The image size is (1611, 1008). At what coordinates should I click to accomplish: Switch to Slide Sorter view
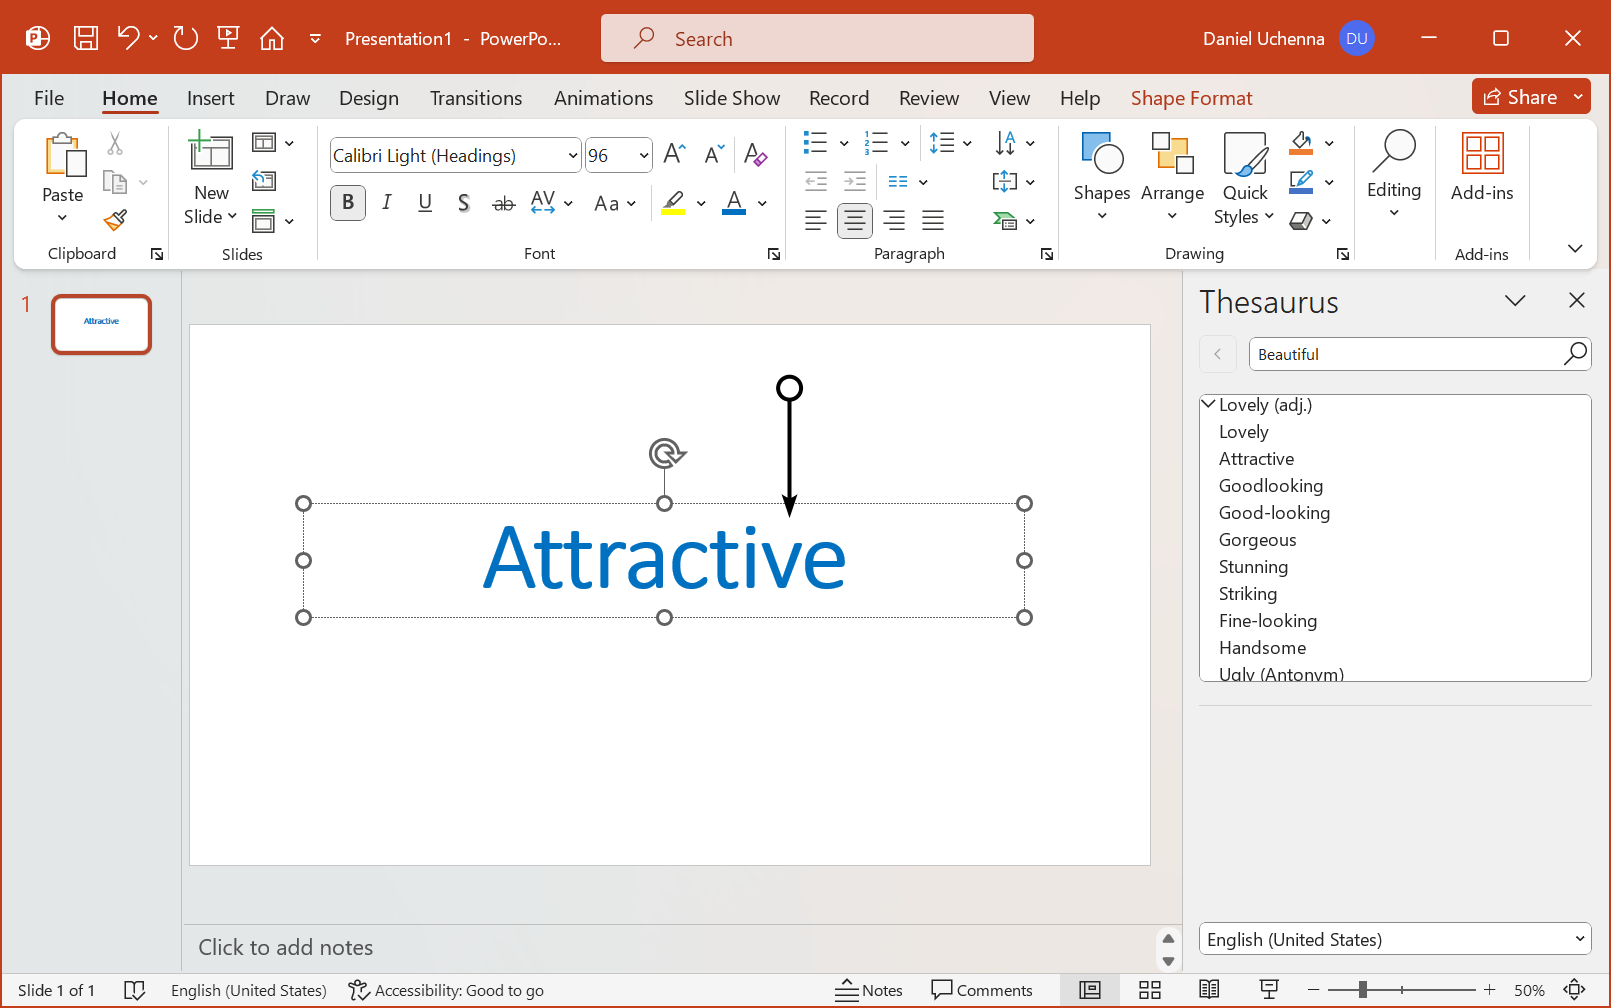1150,990
